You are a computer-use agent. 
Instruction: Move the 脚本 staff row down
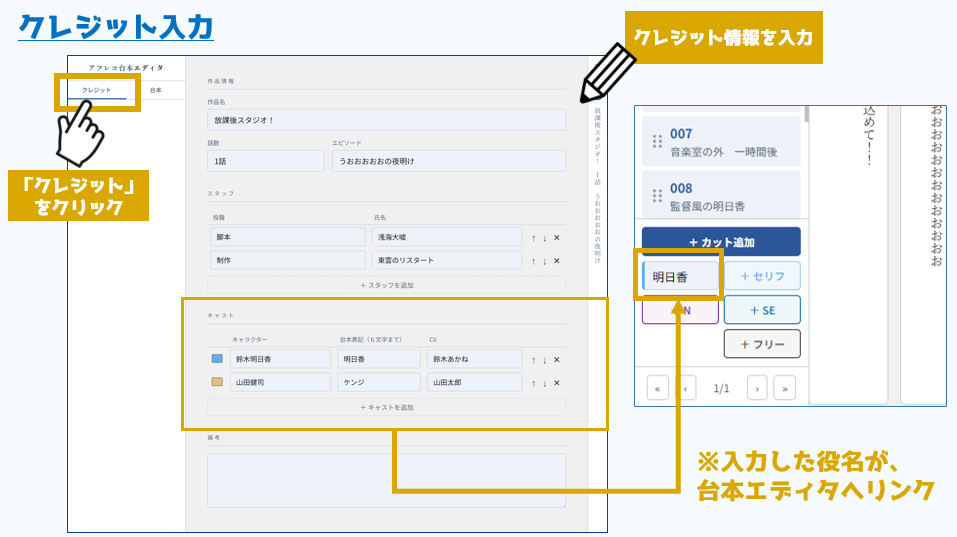click(544, 237)
